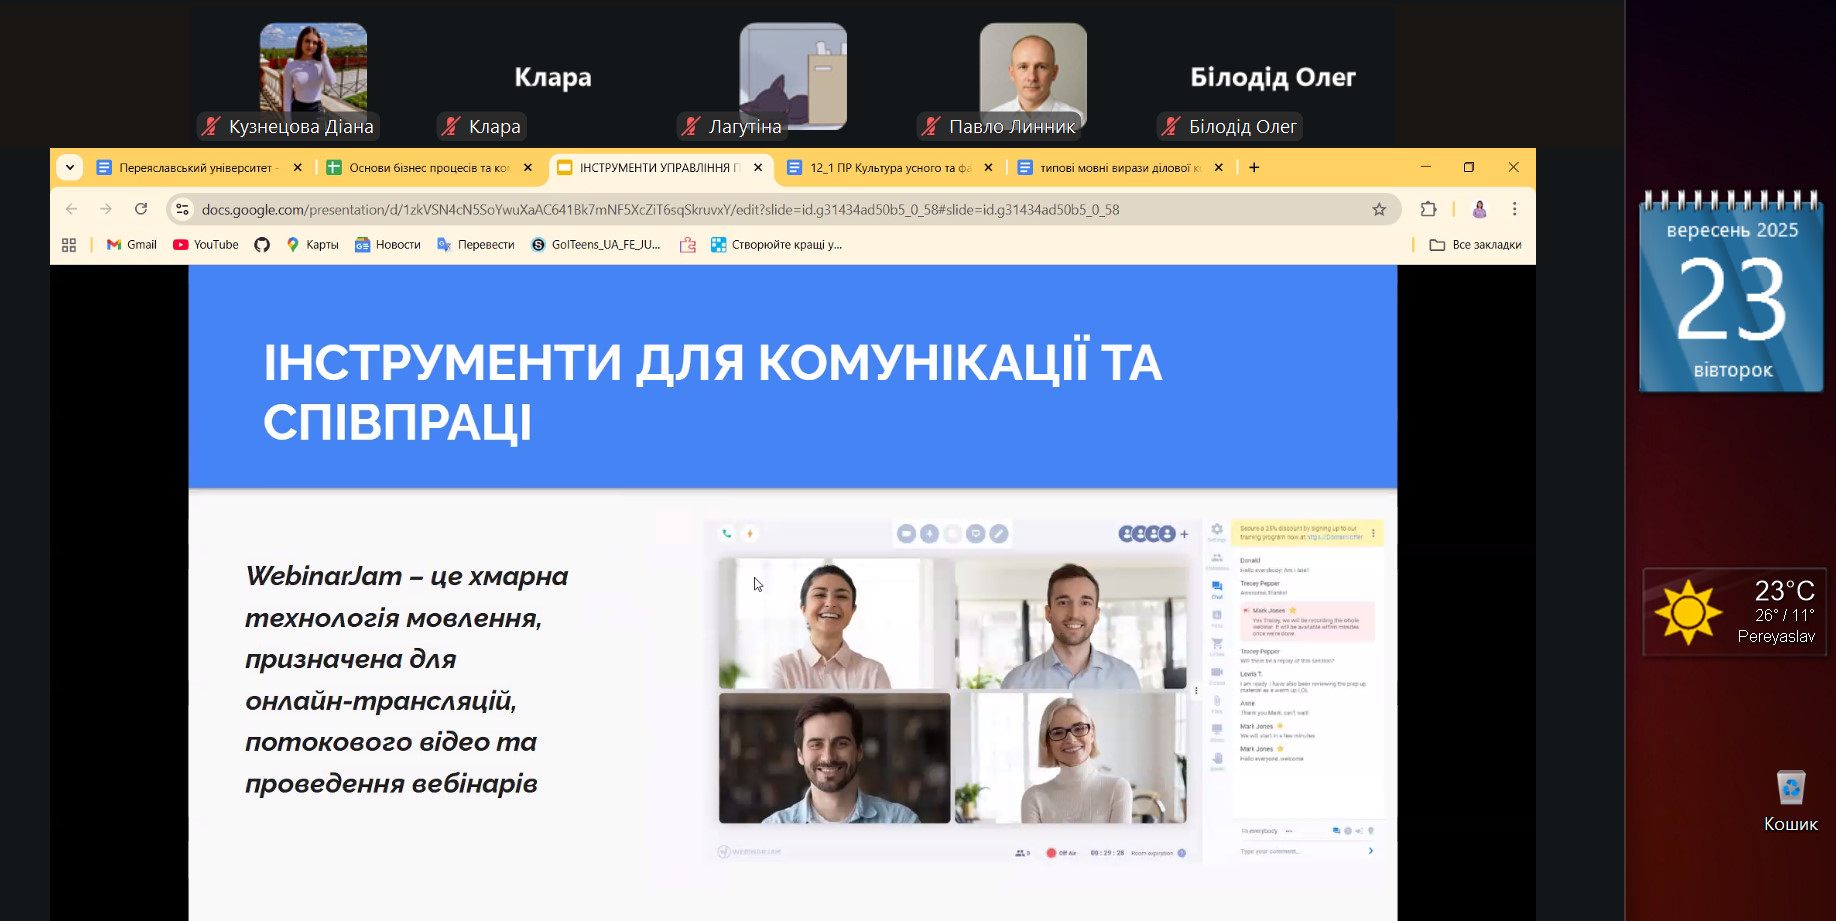1836x921 pixels.
Task: Open the Gmail bookmark
Action: pyautogui.click(x=132, y=245)
